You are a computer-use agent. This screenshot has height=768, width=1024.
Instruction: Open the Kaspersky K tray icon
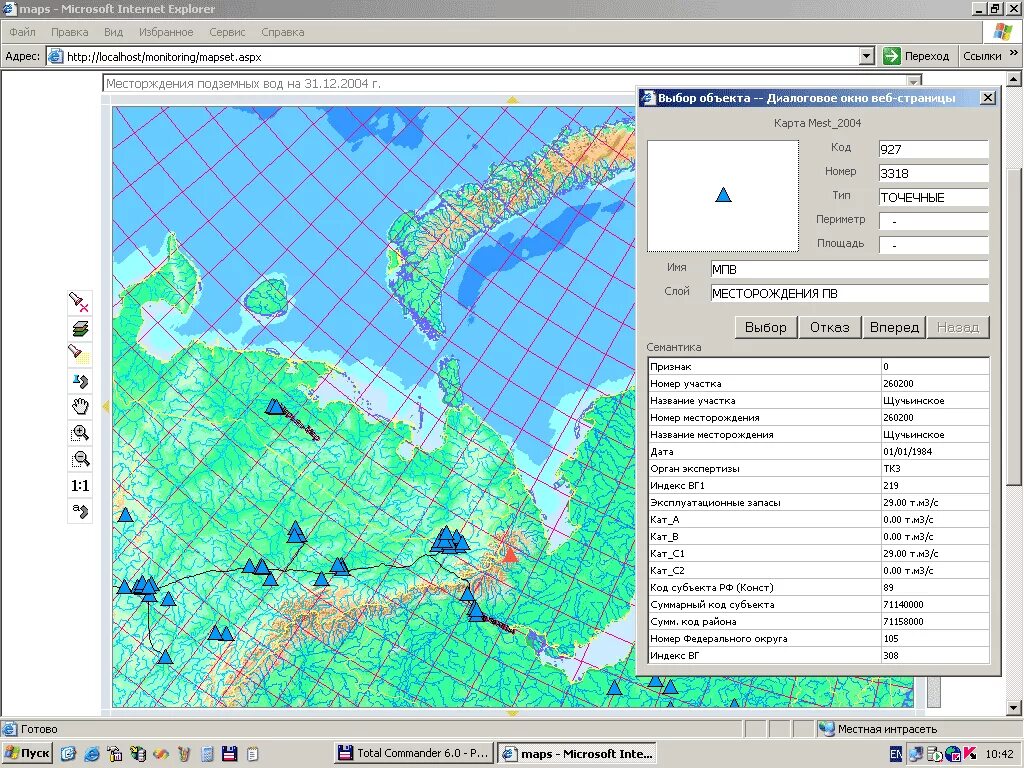click(x=970, y=754)
